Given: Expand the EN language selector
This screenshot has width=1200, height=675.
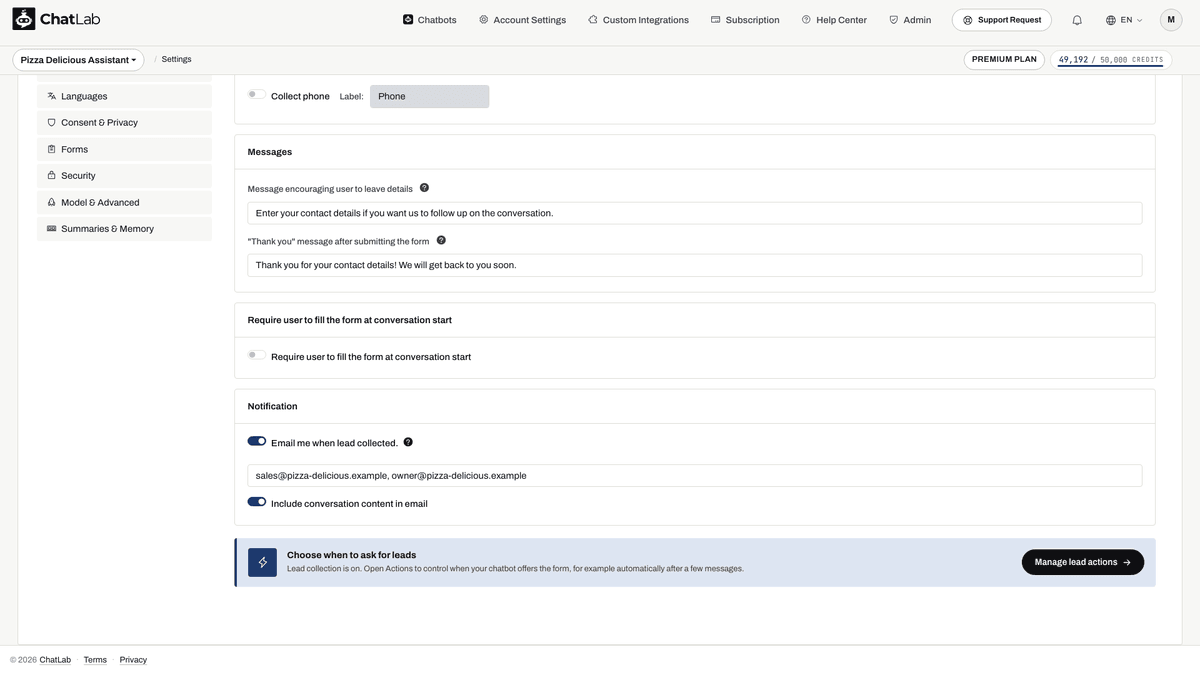Looking at the screenshot, I should click(x=1125, y=20).
